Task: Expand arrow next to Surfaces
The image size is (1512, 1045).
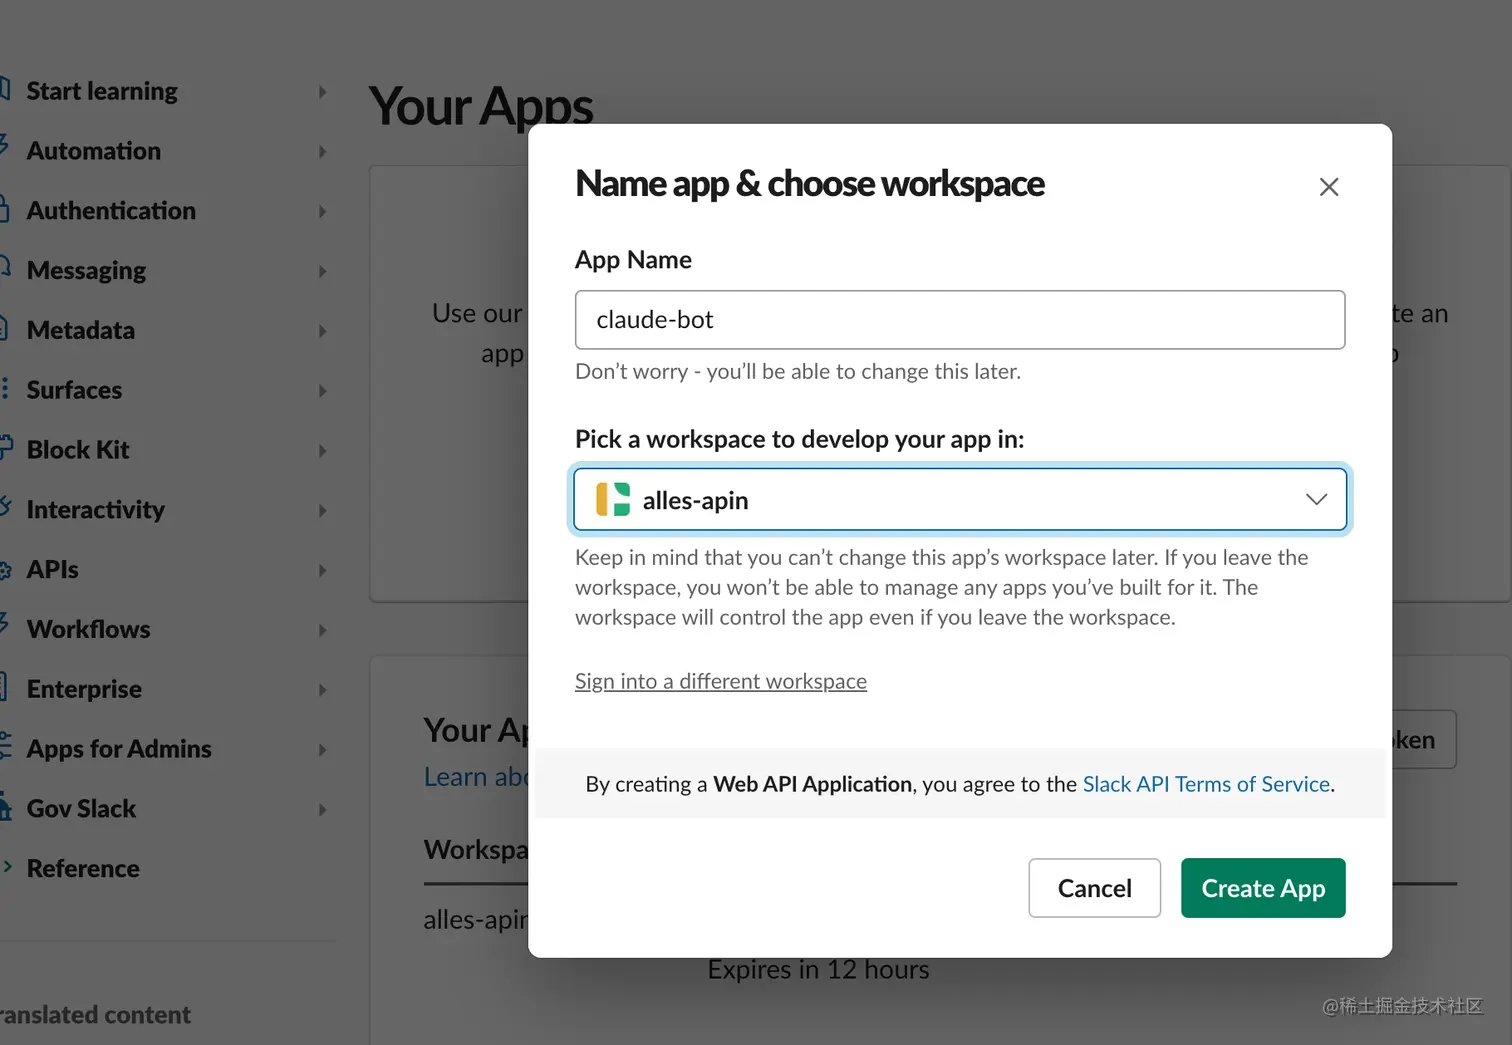Action: point(322,391)
